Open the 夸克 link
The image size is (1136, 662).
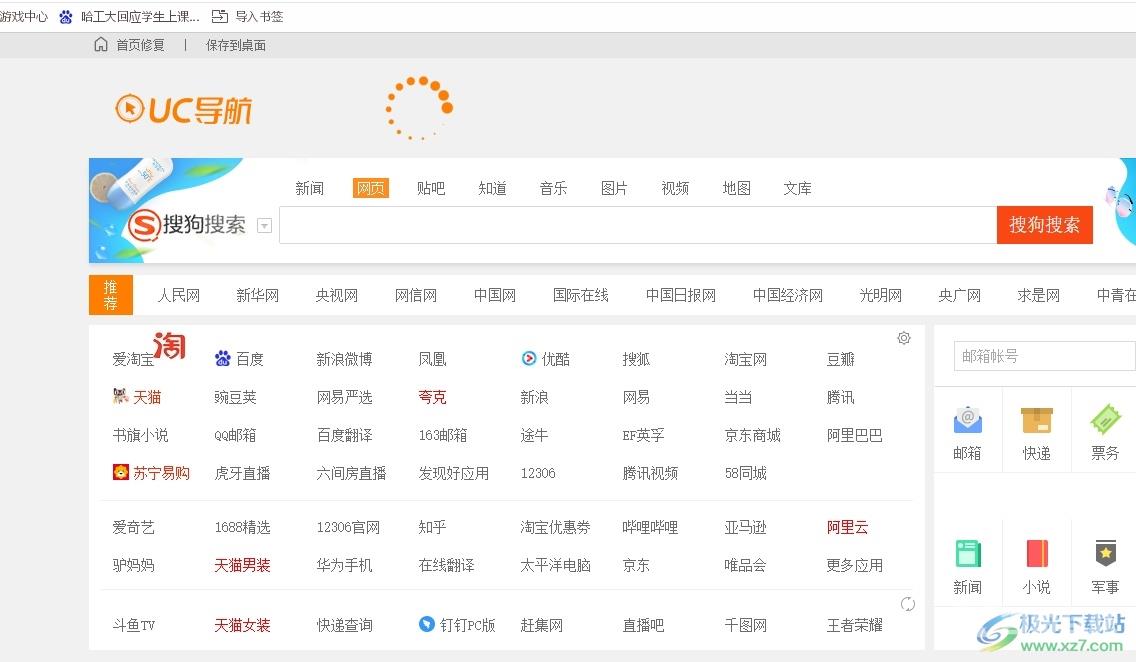pos(433,397)
